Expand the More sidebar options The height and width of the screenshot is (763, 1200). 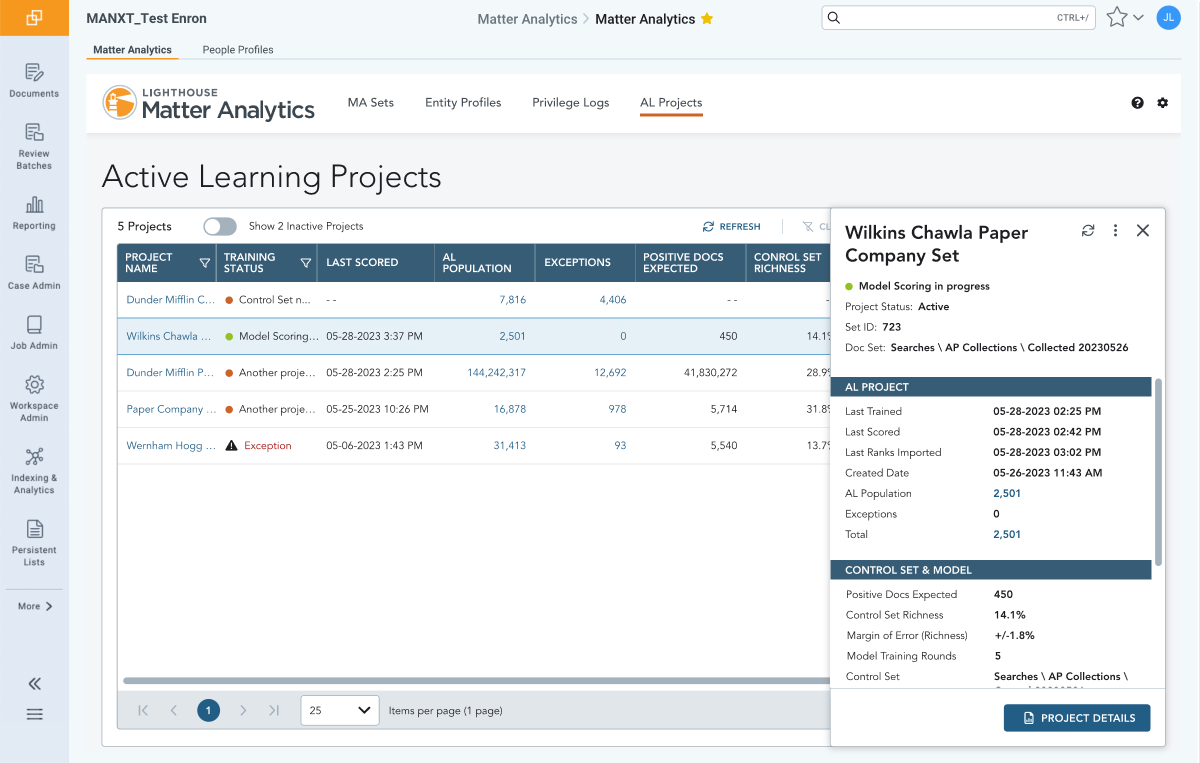point(35,606)
